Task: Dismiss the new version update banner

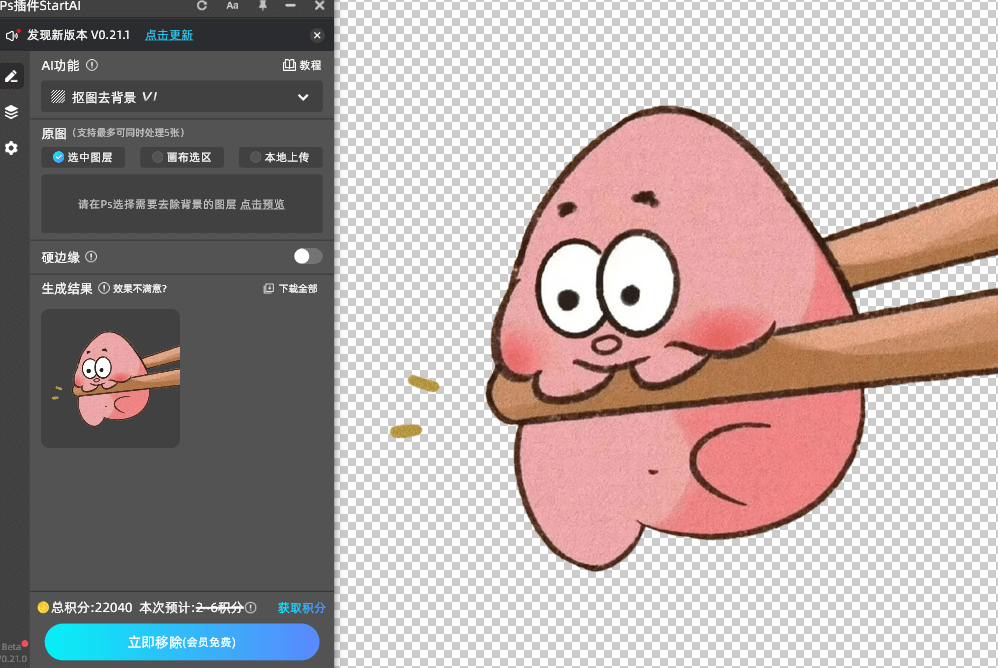Action: tap(317, 35)
